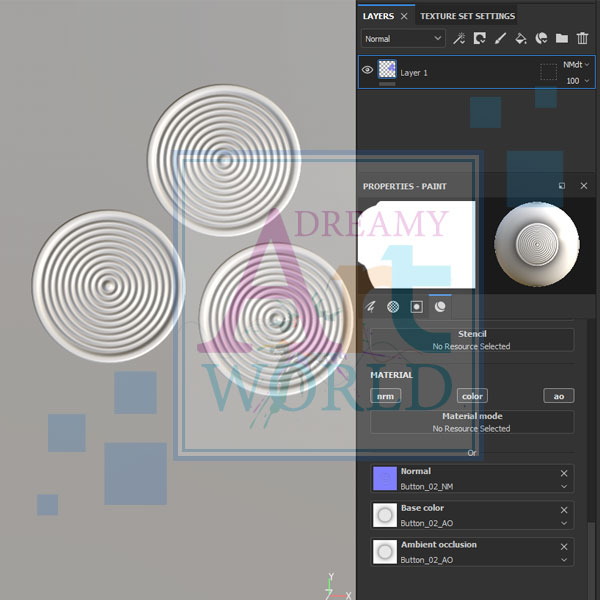Add a new paint layer with brush icon
Screen dimensions: 600x600
click(x=500, y=38)
